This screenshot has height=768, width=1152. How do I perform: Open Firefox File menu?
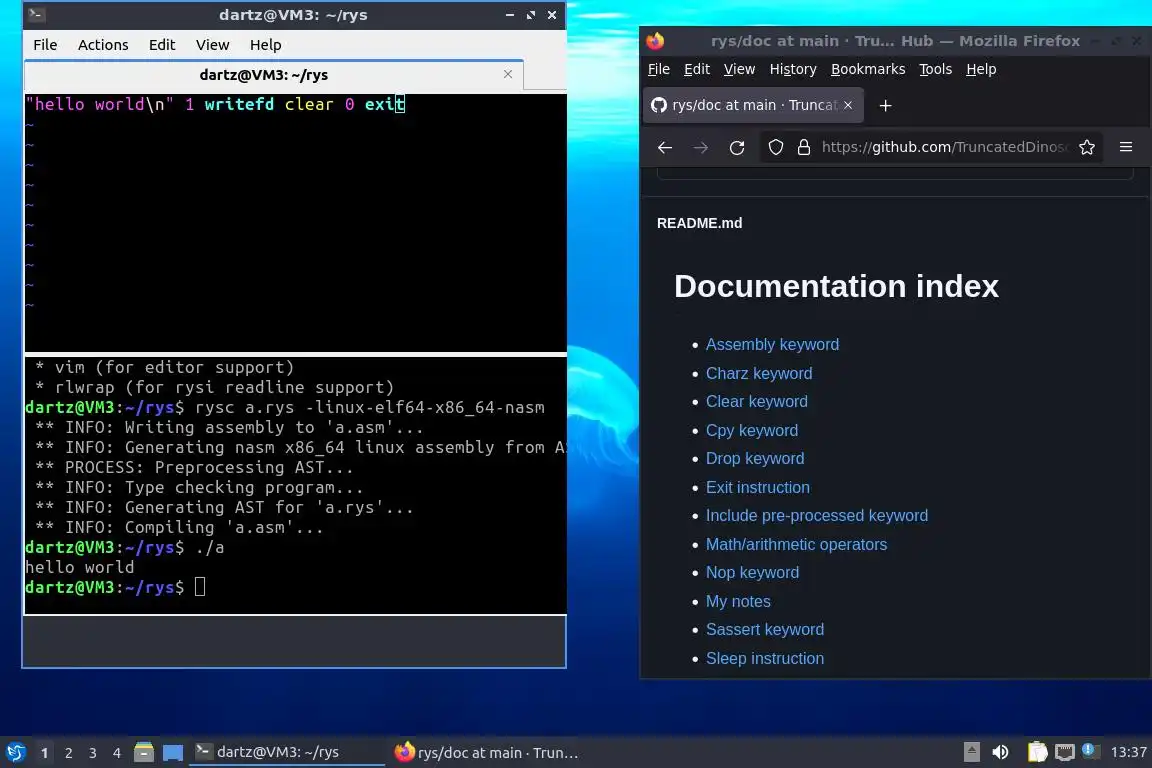point(658,69)
